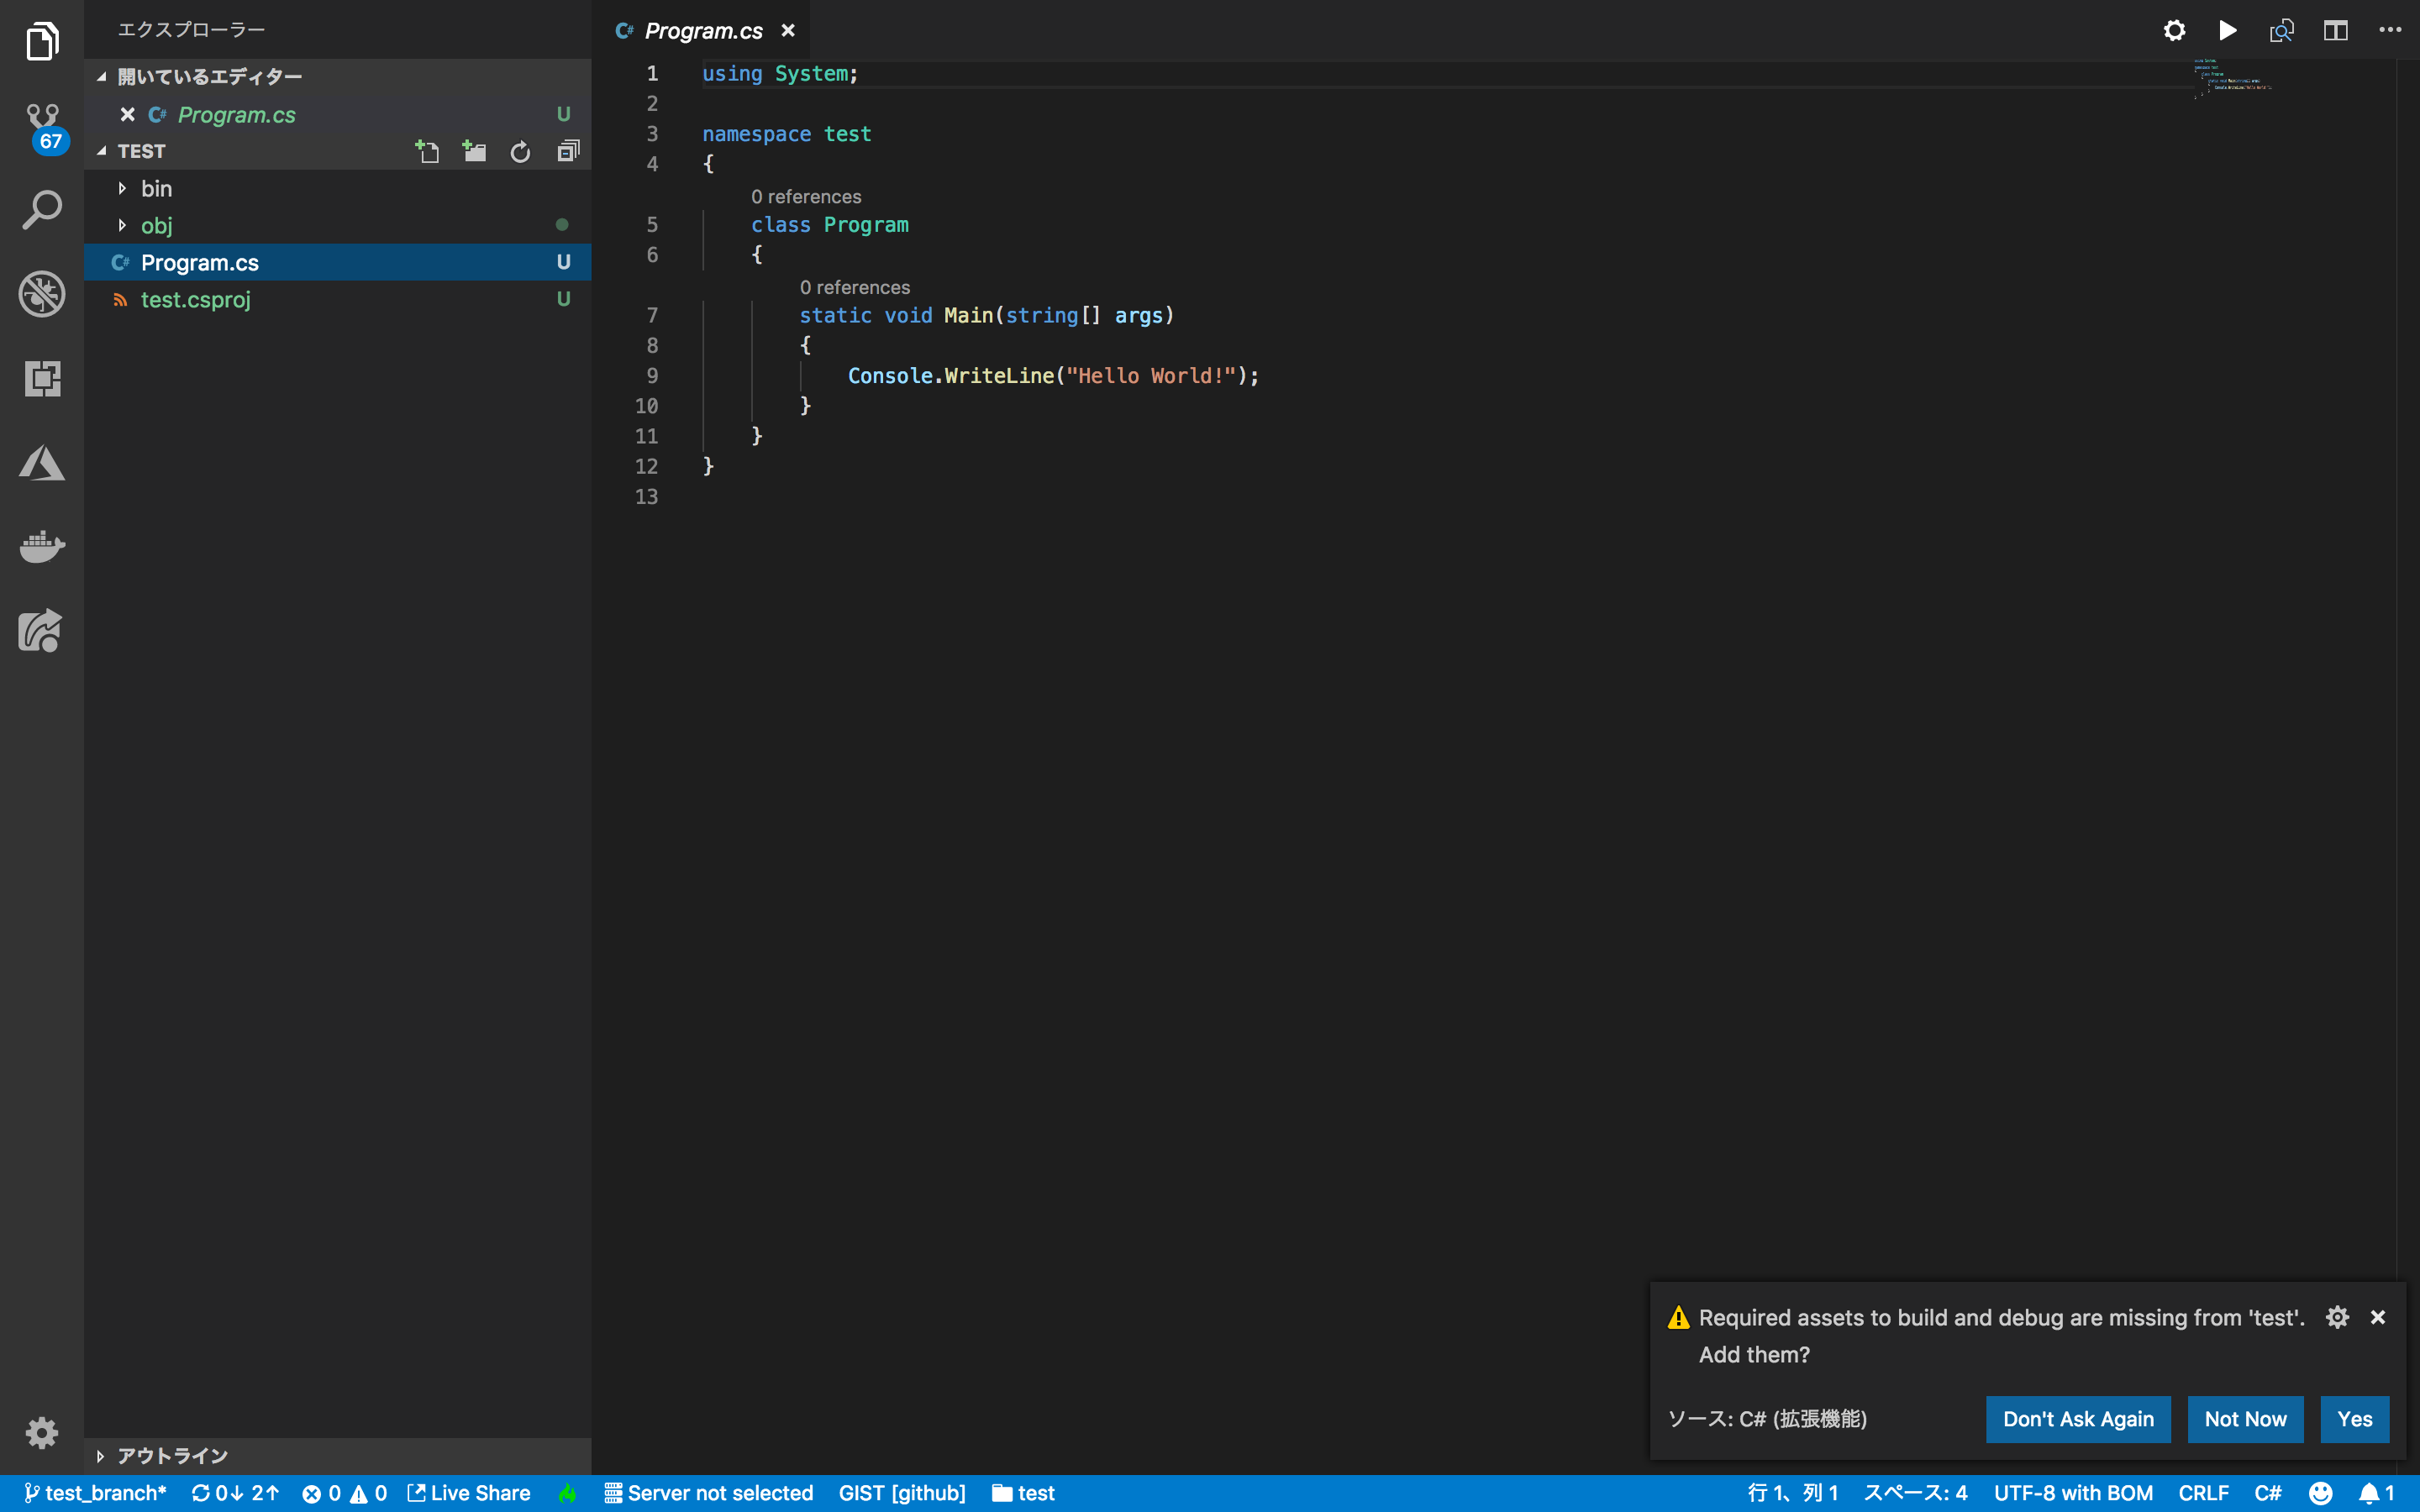
Task: Select Program.cs in the TEST file tree
Action: (337, 262)
